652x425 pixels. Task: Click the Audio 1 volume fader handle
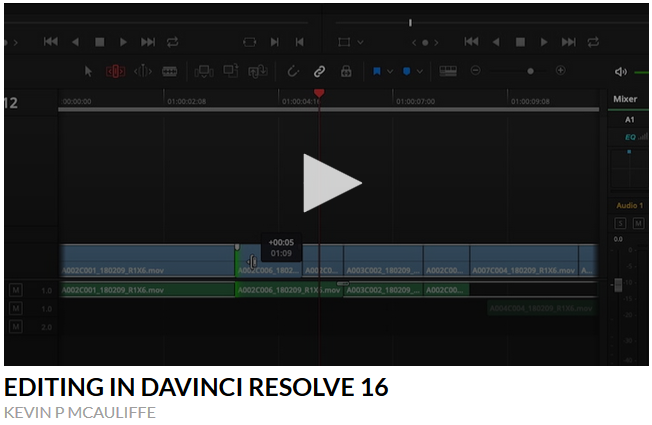[618, 285]
